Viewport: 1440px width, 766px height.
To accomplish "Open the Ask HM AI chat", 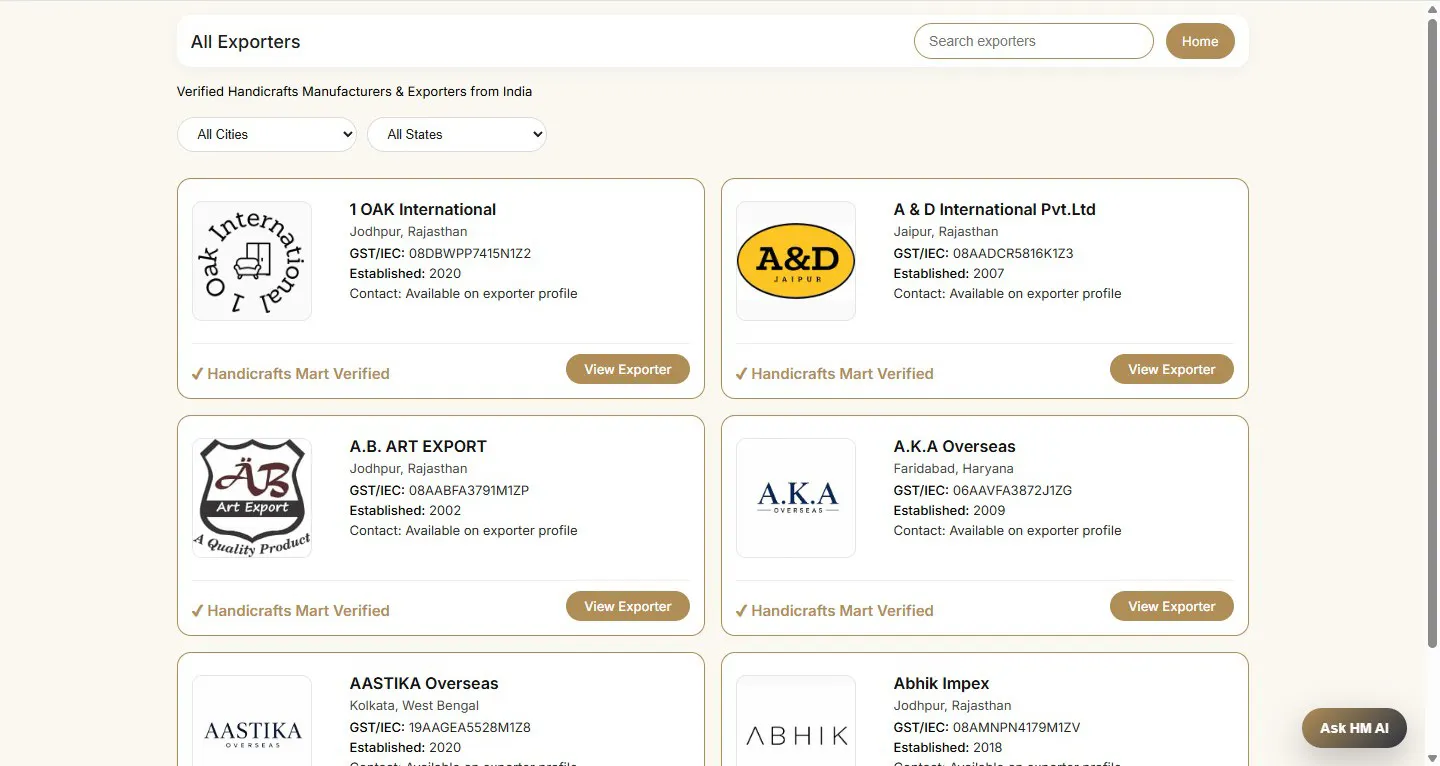I will tap(1354, 728).
